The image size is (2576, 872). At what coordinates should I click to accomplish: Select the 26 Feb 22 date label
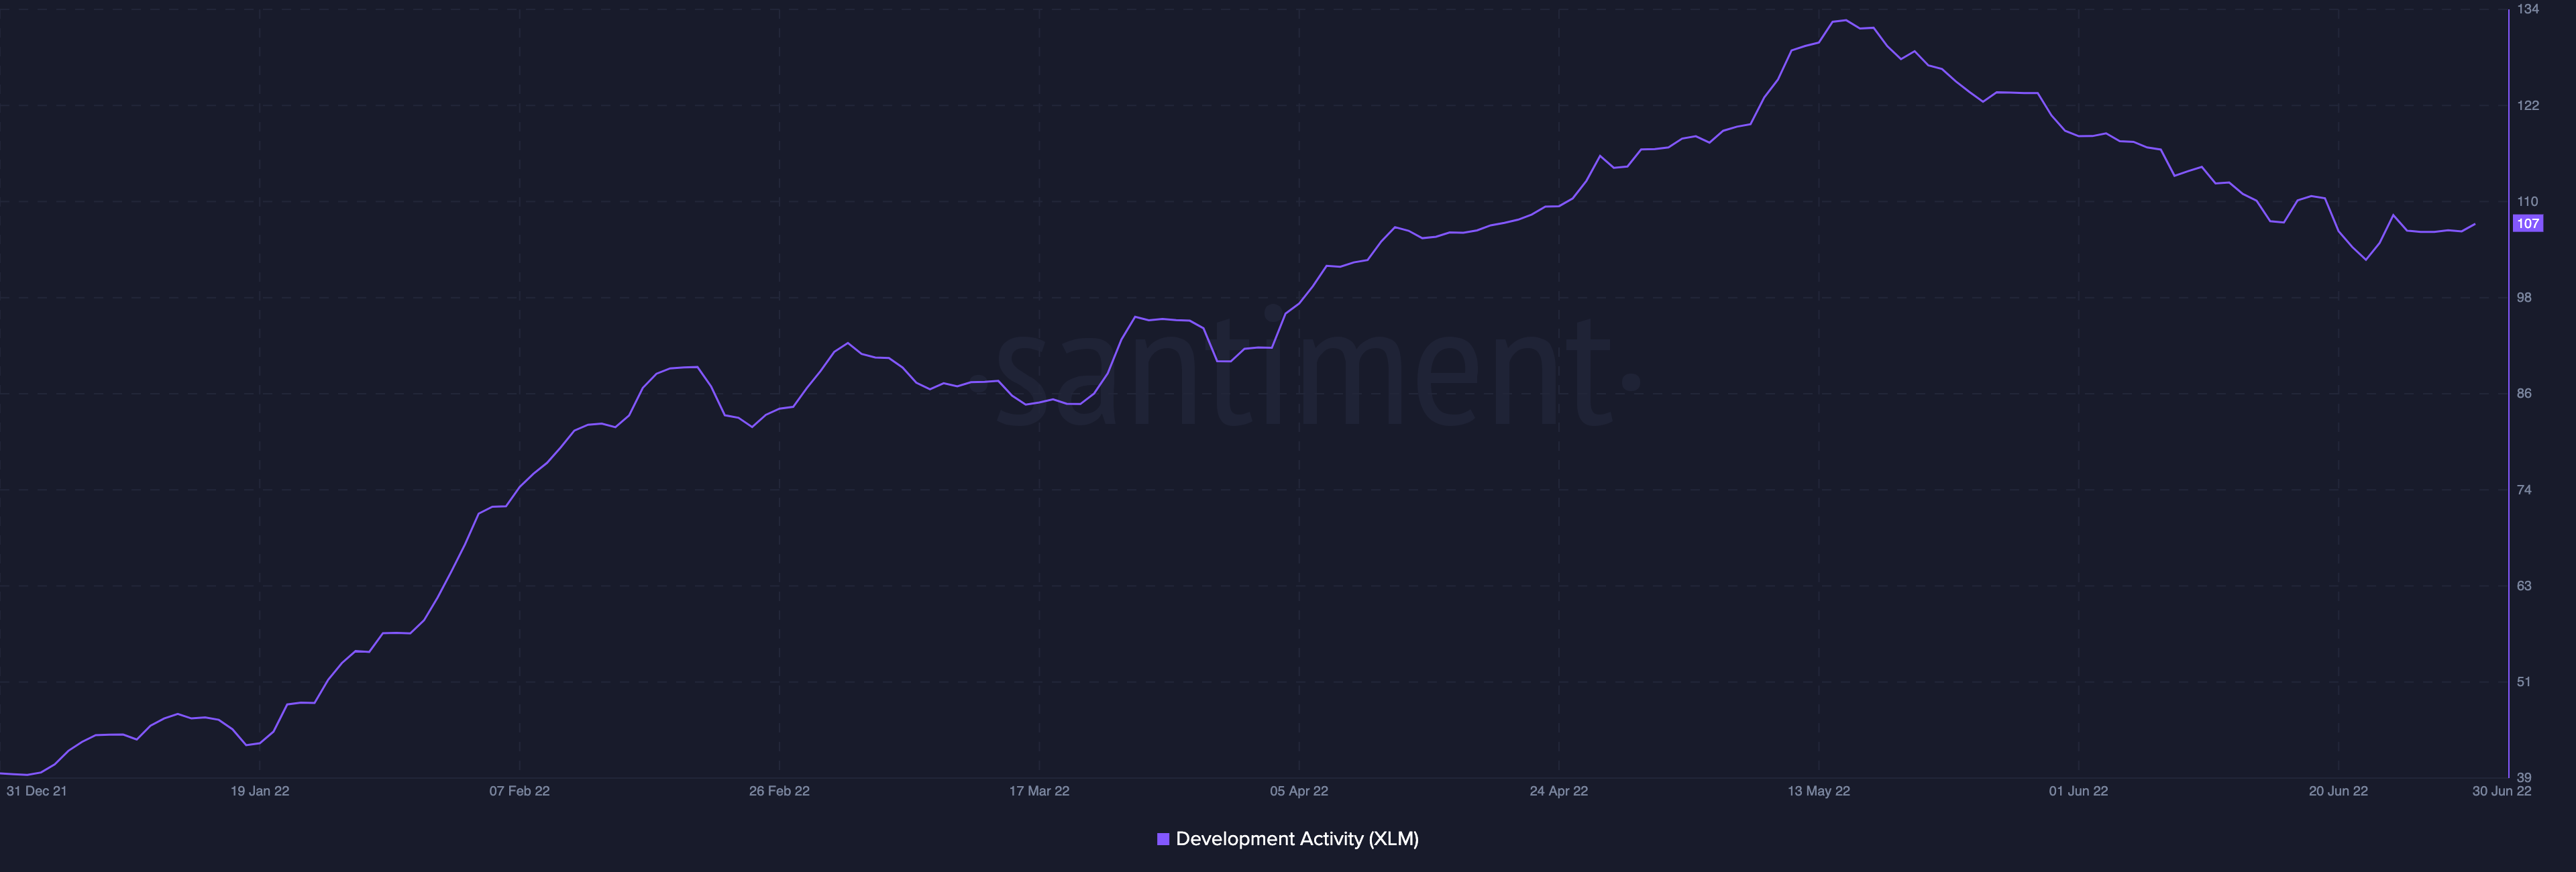point(779,791)
